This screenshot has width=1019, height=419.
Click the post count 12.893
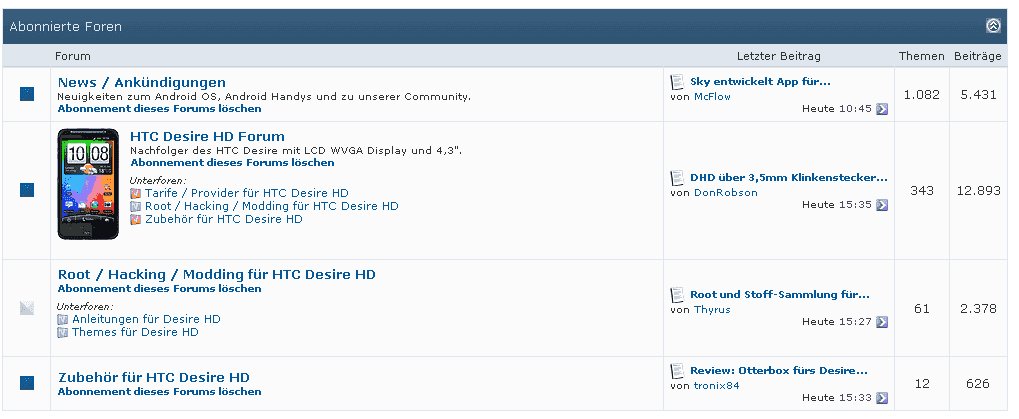click(979, 190)
